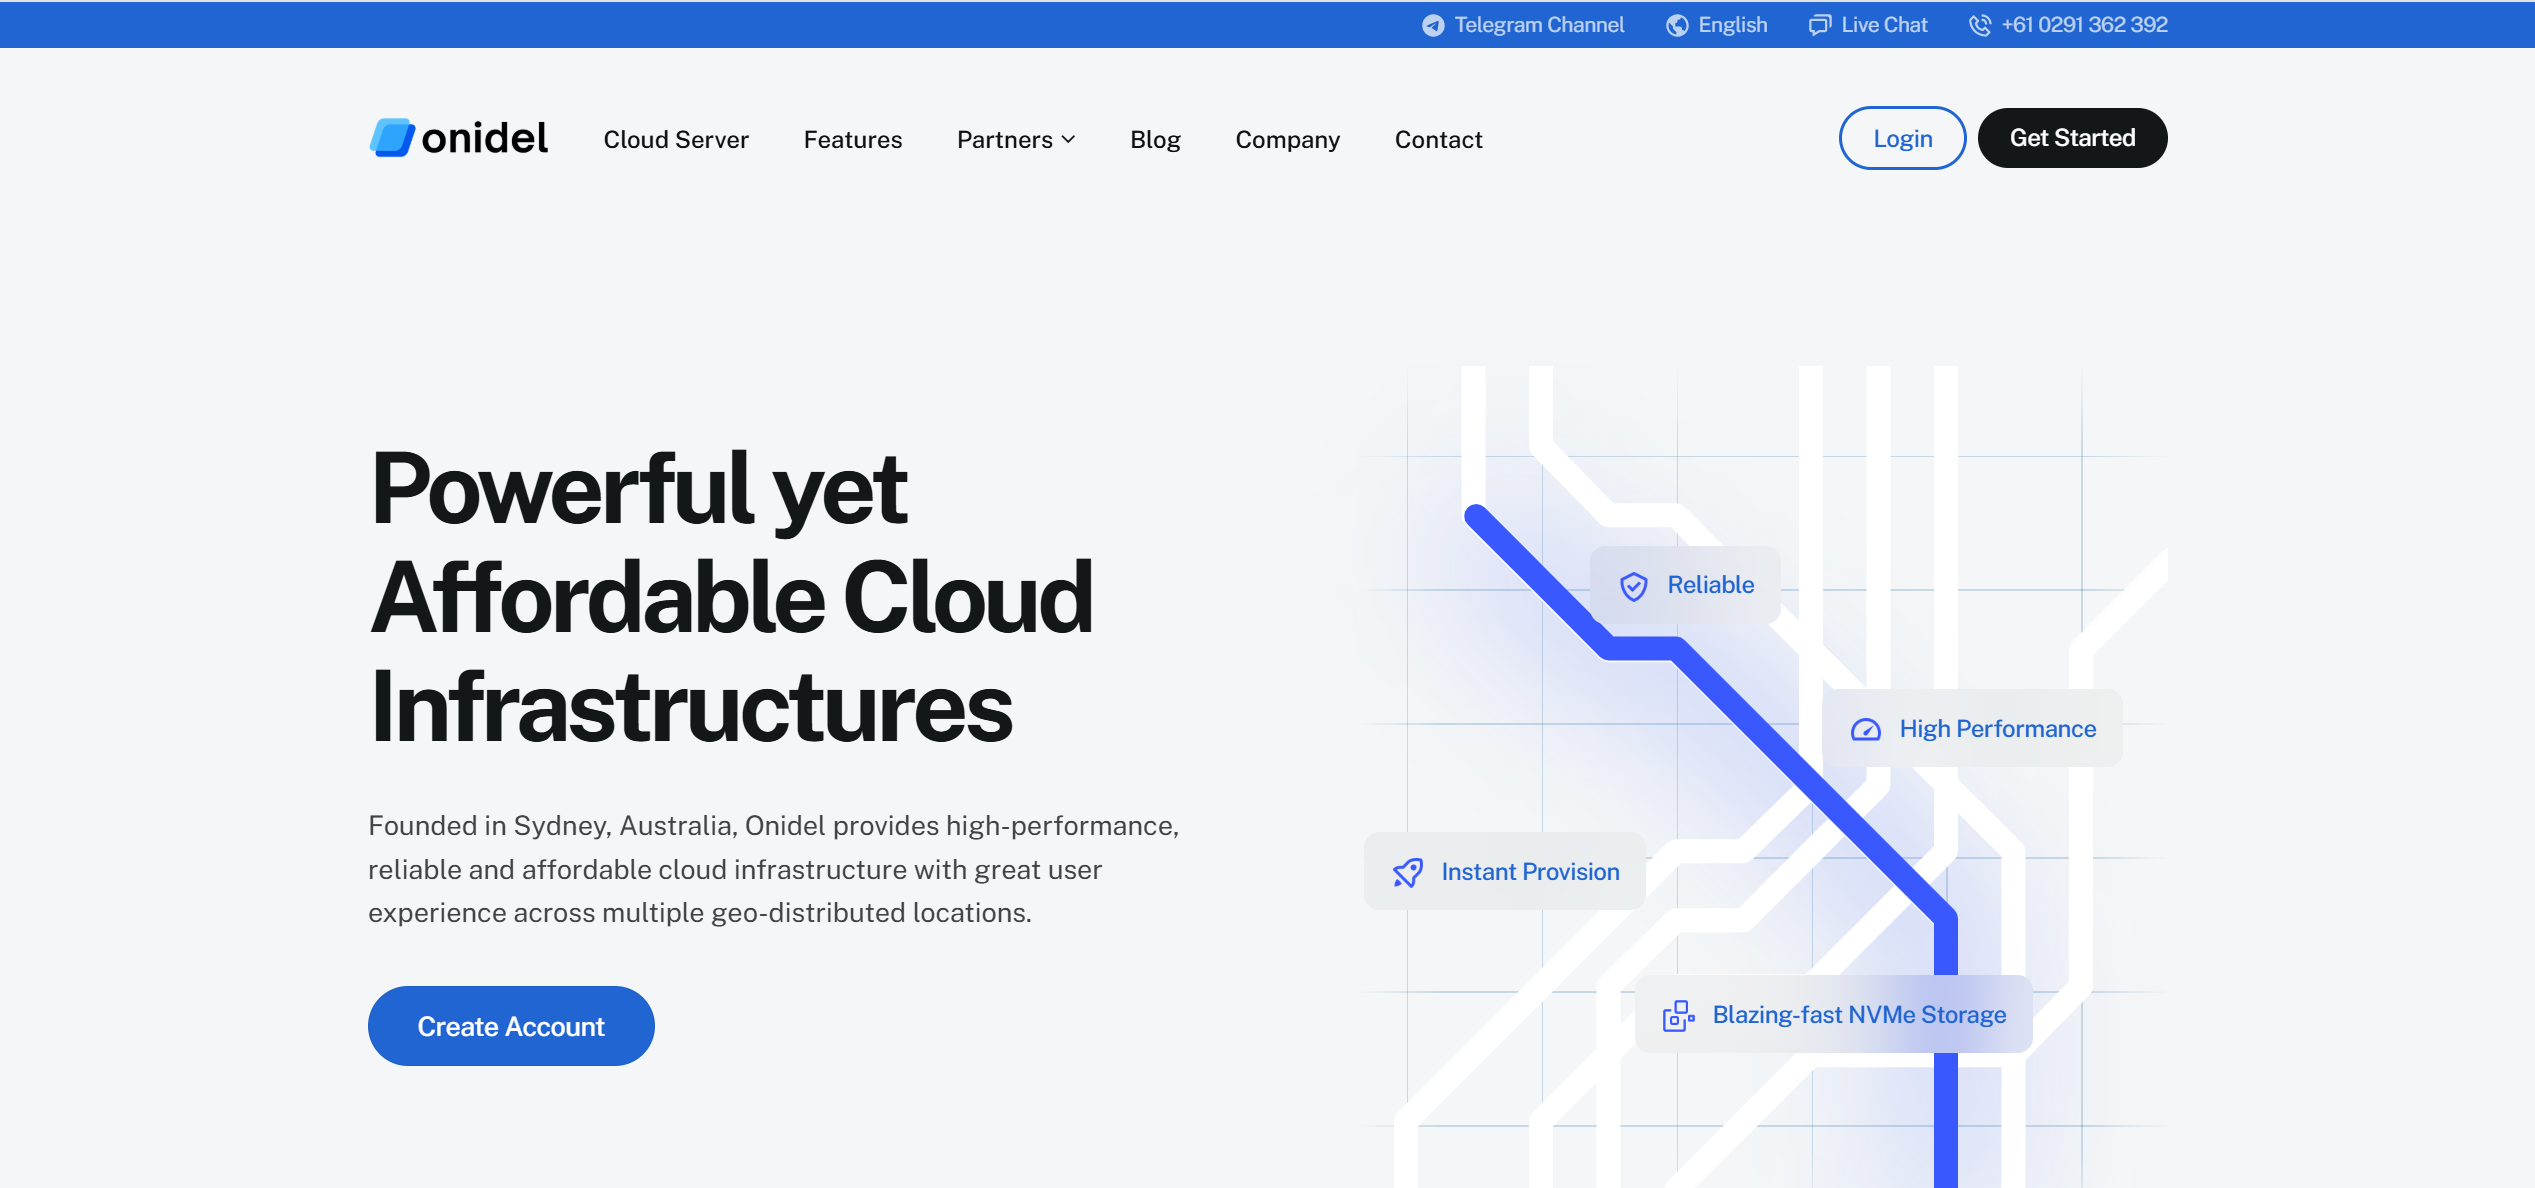Click the Live Chat bubble icon
The image size is (2535, 1188).
pyautogui.click(x=1820, y=25)
